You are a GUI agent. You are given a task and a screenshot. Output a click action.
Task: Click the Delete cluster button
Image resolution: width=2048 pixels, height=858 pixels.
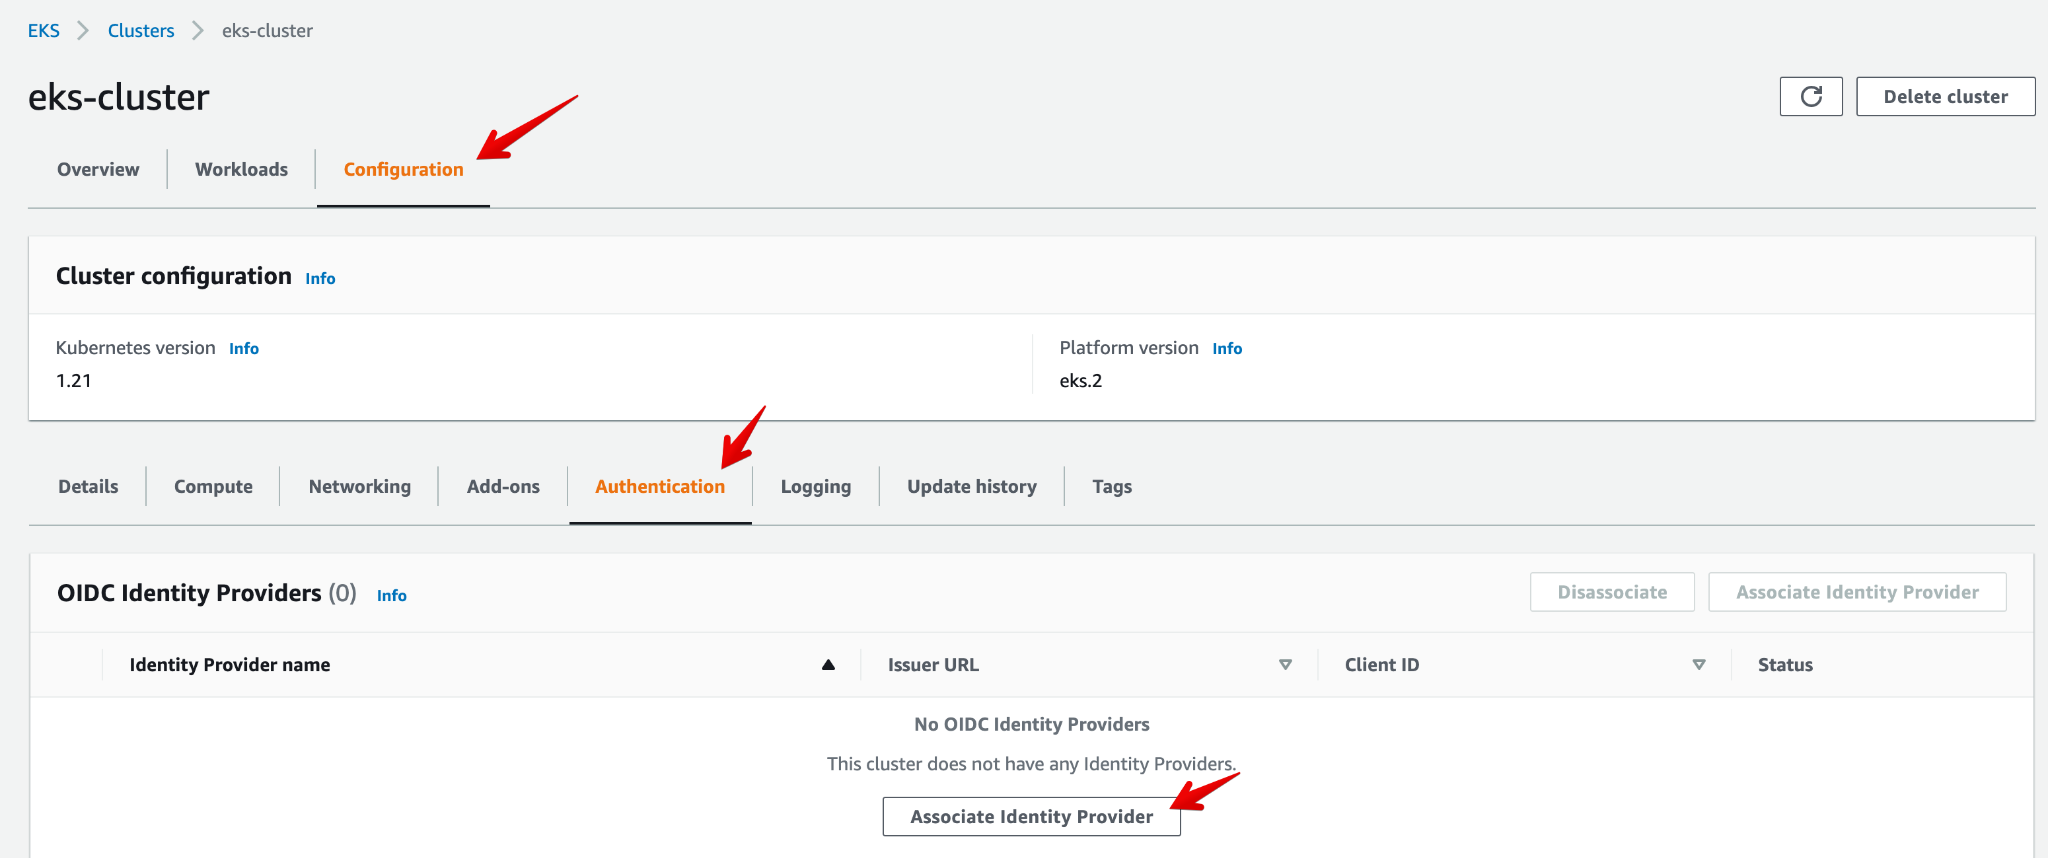click(x=1945, y=97)
